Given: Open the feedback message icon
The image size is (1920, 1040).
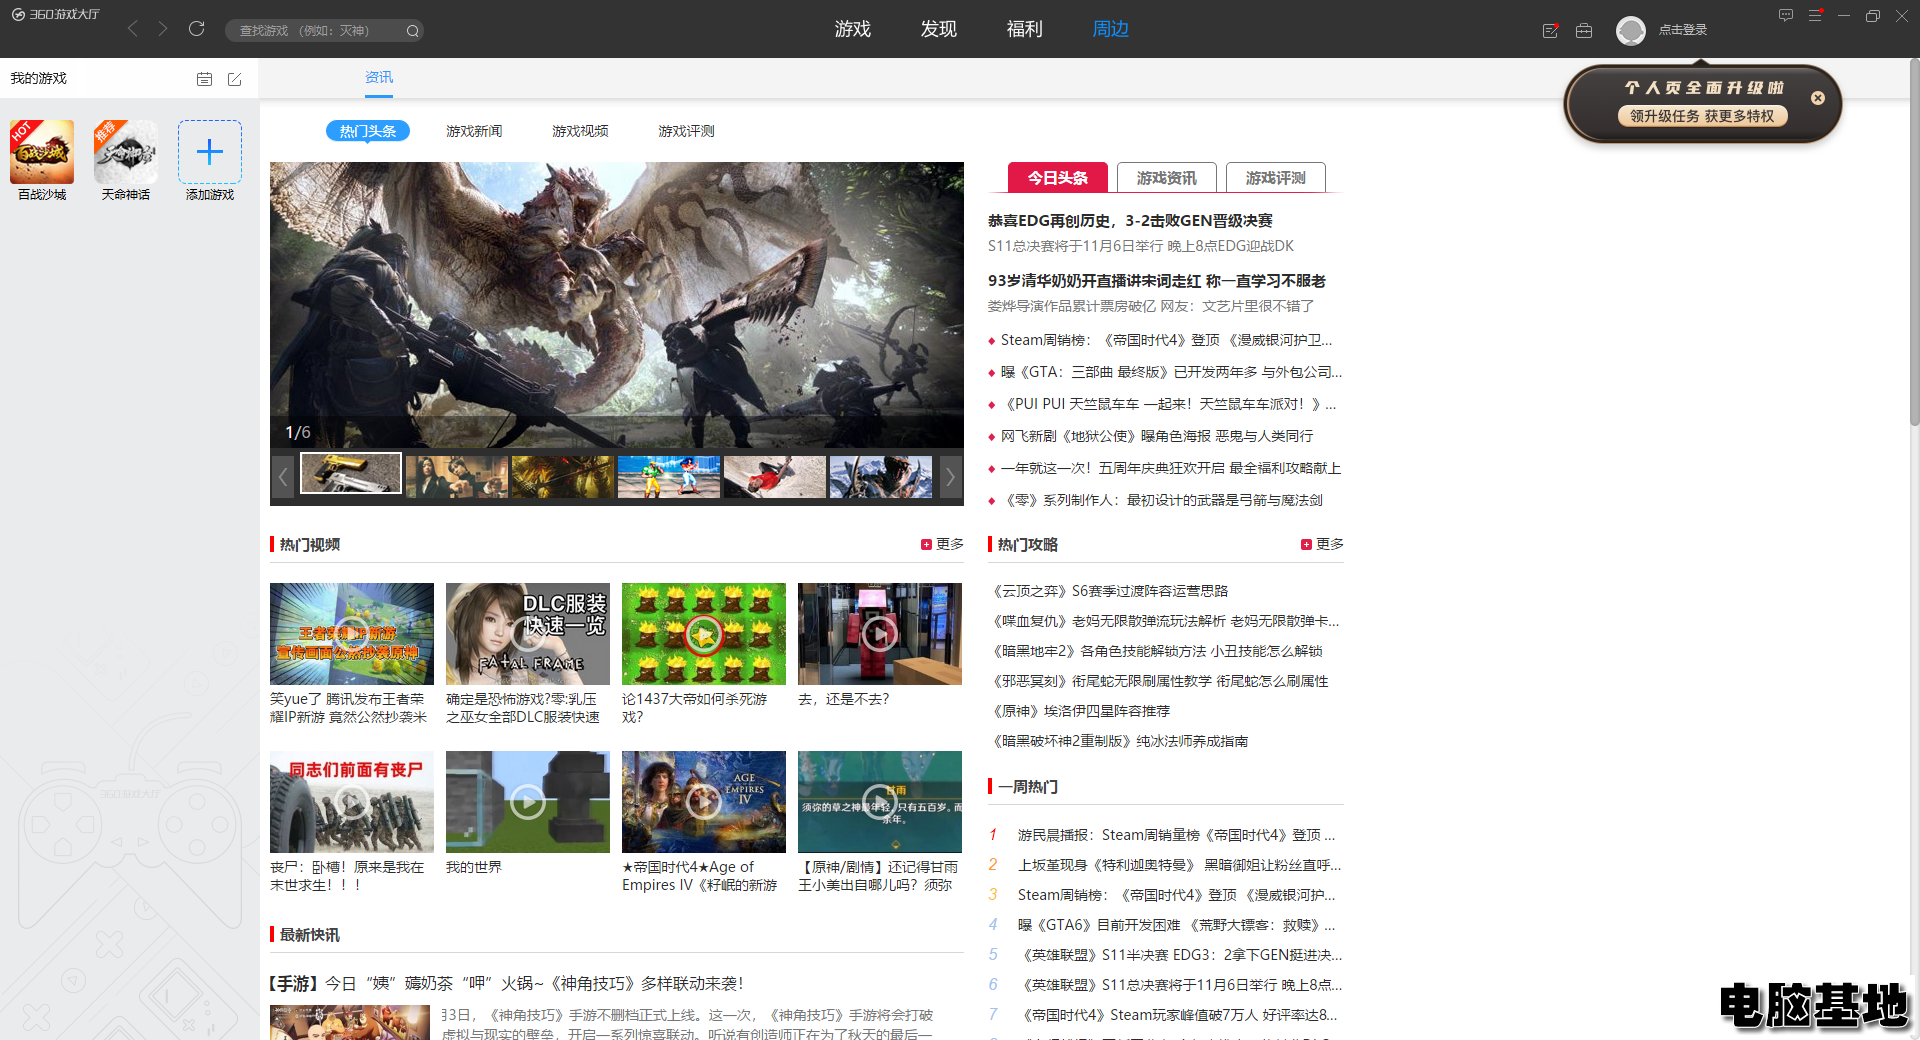Looking at the screenshot, I should pos(1786,15).
